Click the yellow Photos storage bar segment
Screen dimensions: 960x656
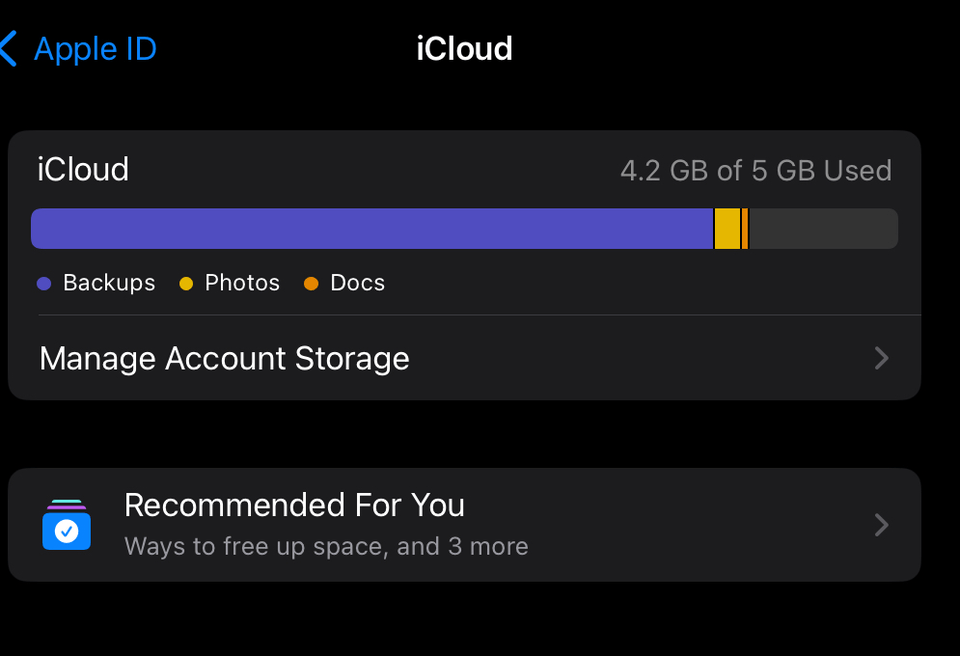point(727,229)
